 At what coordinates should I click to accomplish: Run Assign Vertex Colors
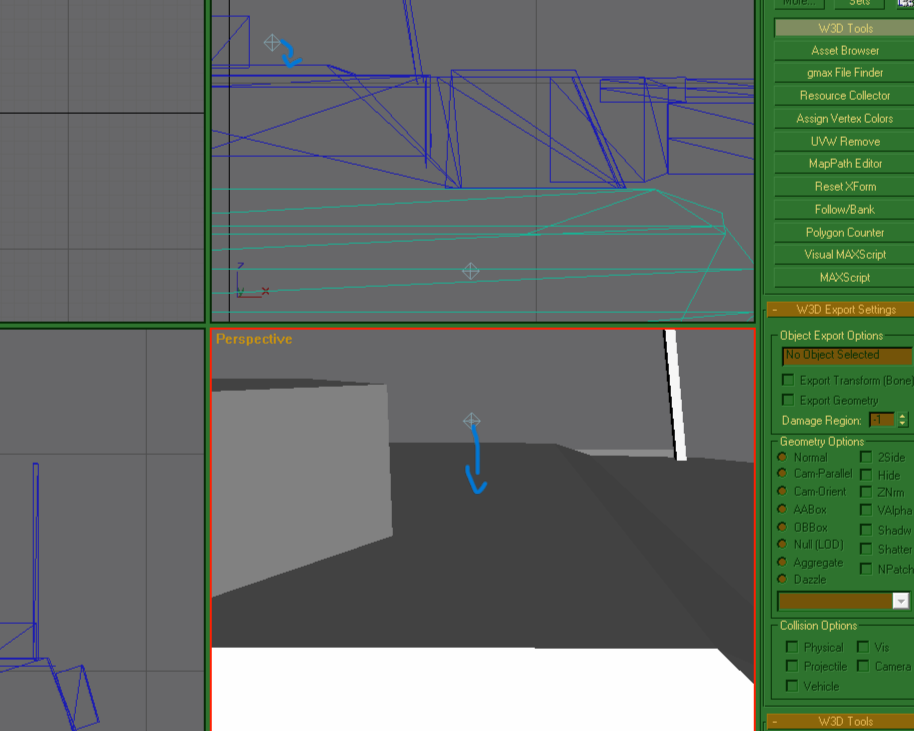pyautogui.click(x=843, y=118)
